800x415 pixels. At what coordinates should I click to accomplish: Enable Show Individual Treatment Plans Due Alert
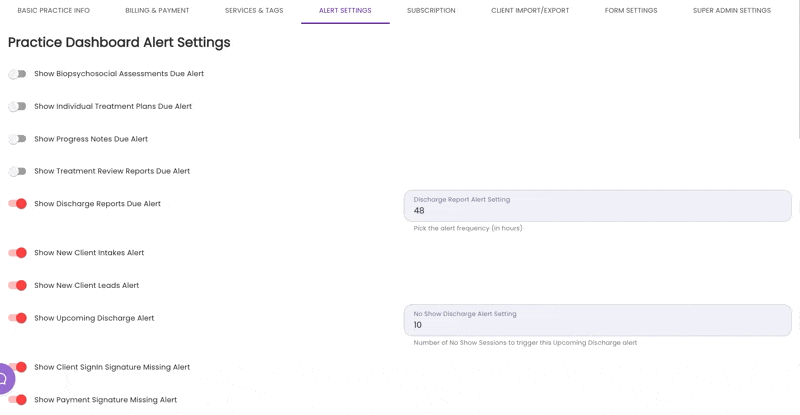click(x=17, y=107)
